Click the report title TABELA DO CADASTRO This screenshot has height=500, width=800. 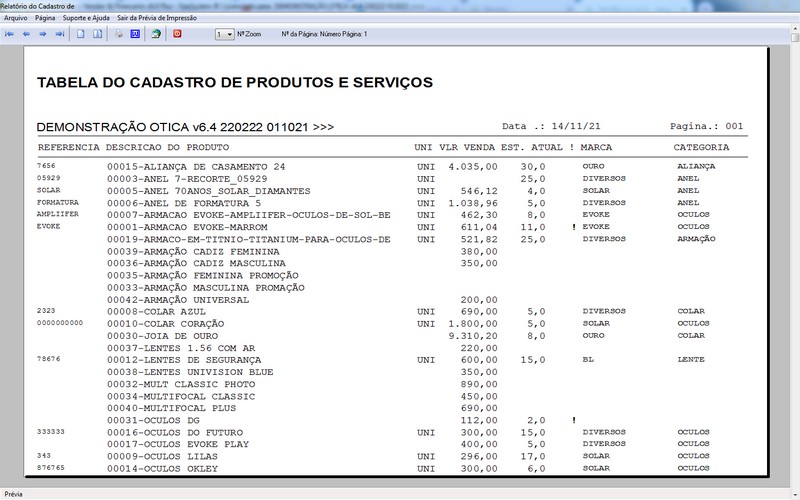coord(235,82)
